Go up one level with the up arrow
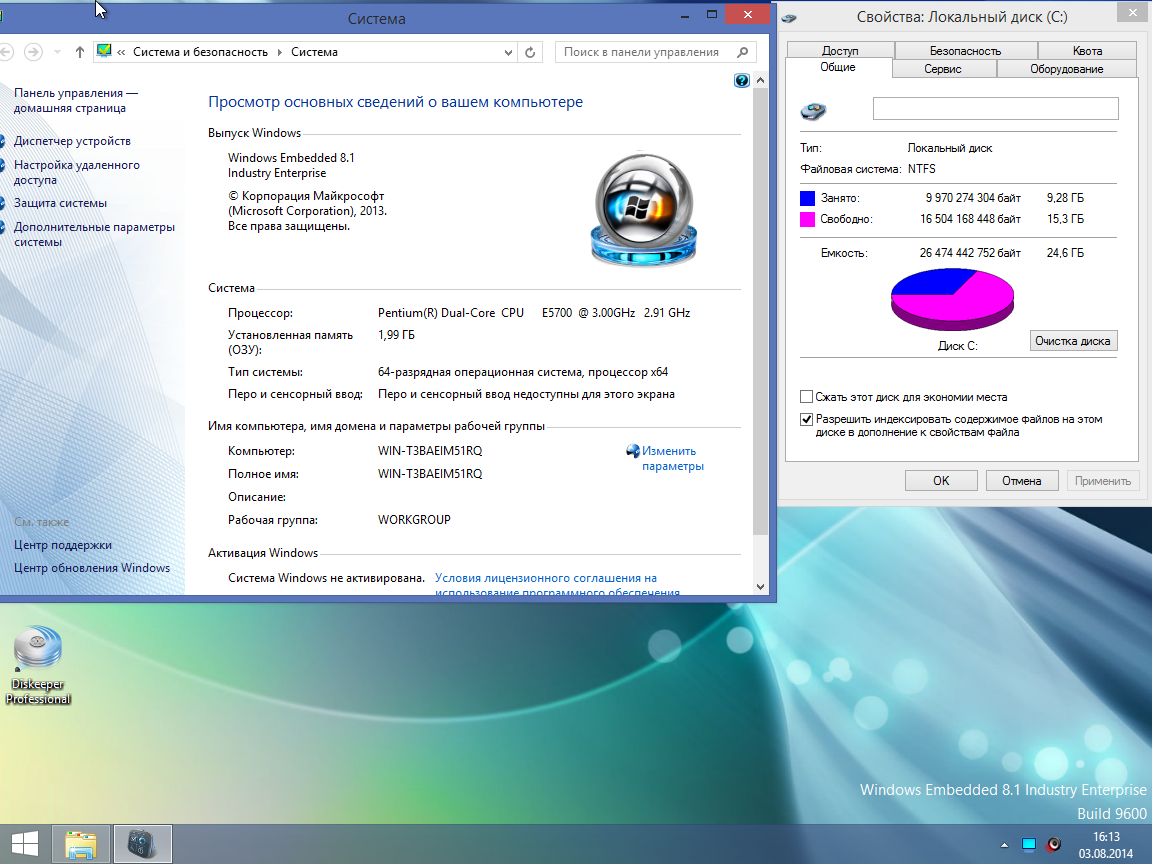The width and height of the screenshot is (1152, 864). click(79, 52)
